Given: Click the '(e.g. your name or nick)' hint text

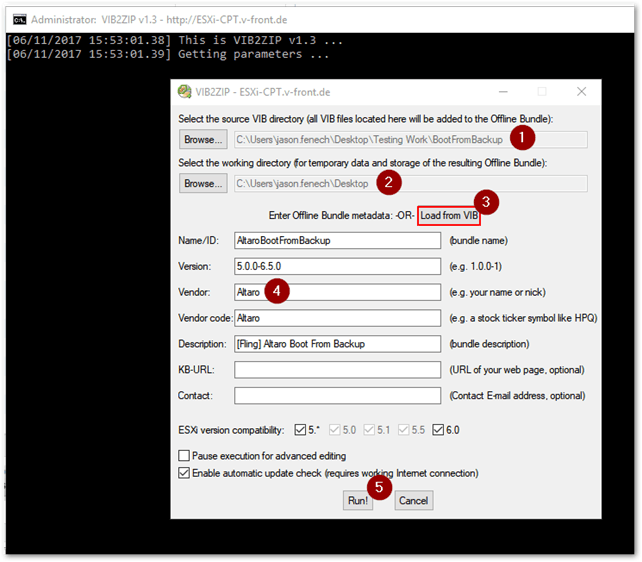Looking at the screenshot, I should (497, 292).
